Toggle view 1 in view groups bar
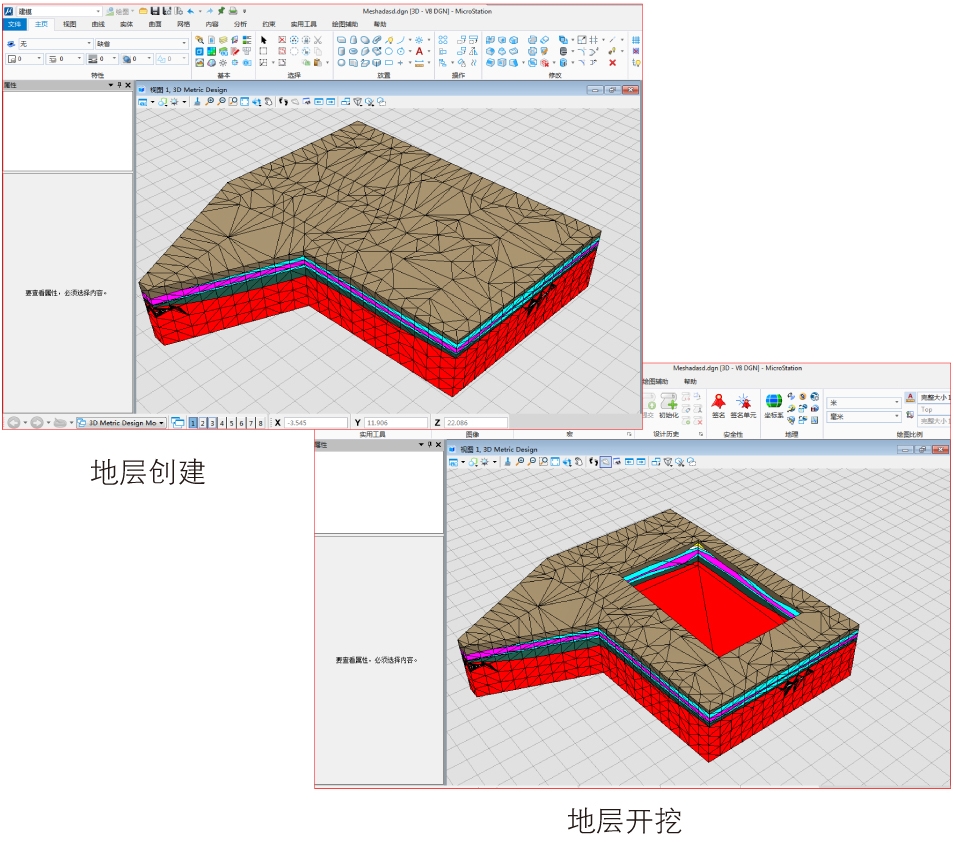This screenshot has width=955, height=844. point(193,423)
